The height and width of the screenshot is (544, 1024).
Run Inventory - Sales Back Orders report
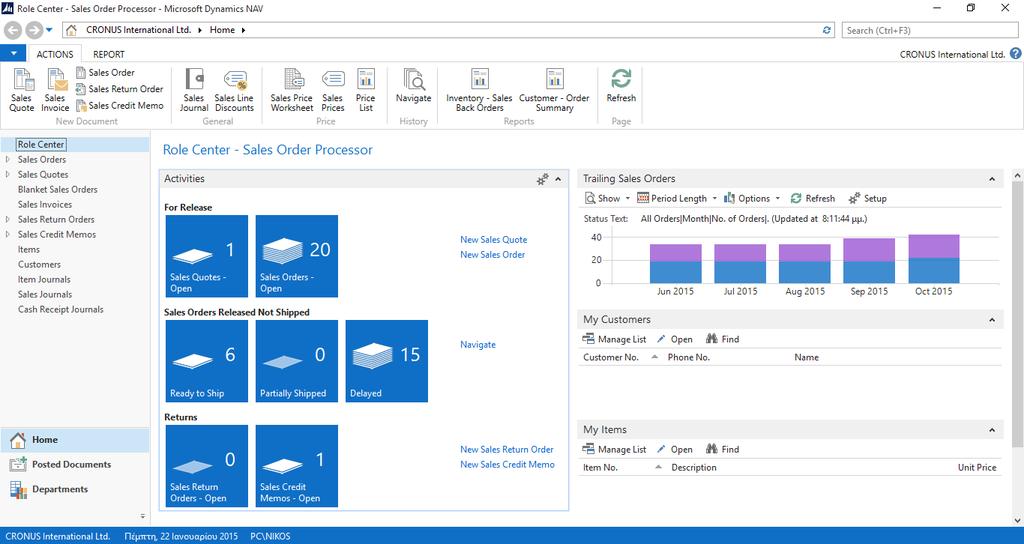point(479,89)
